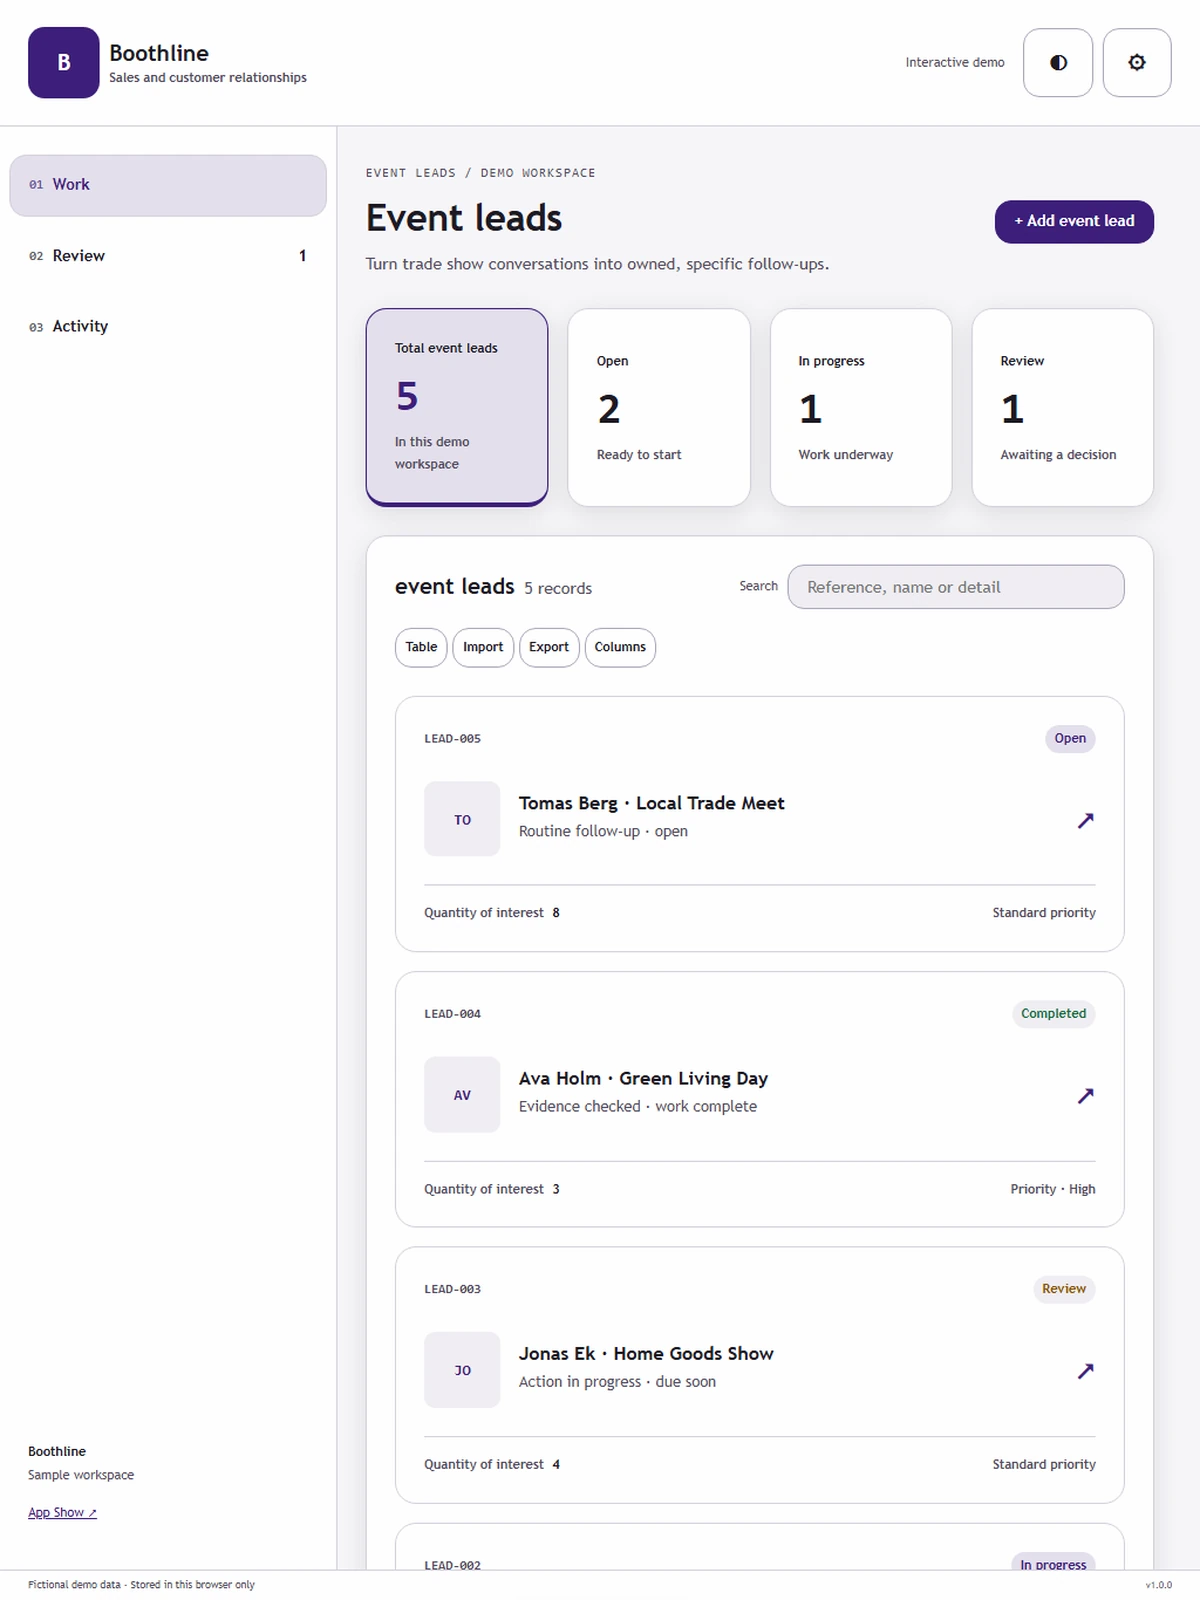Click the AV avatar for Ava Holm
The image size is (1200, 1600).
(x=462, y=1094)
